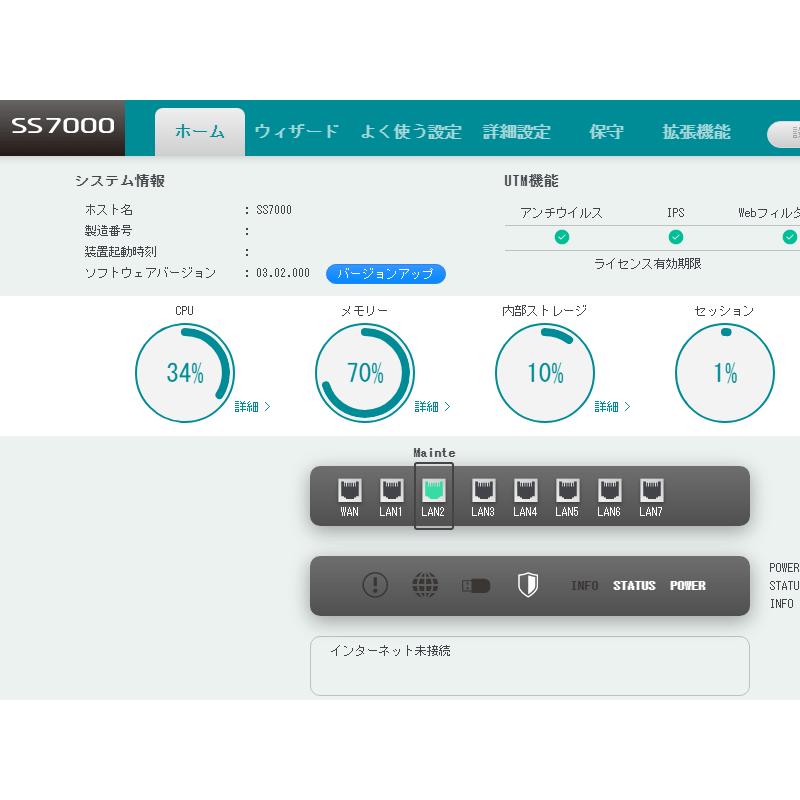Click the Web filter green check icon

[x=789, y=237]
